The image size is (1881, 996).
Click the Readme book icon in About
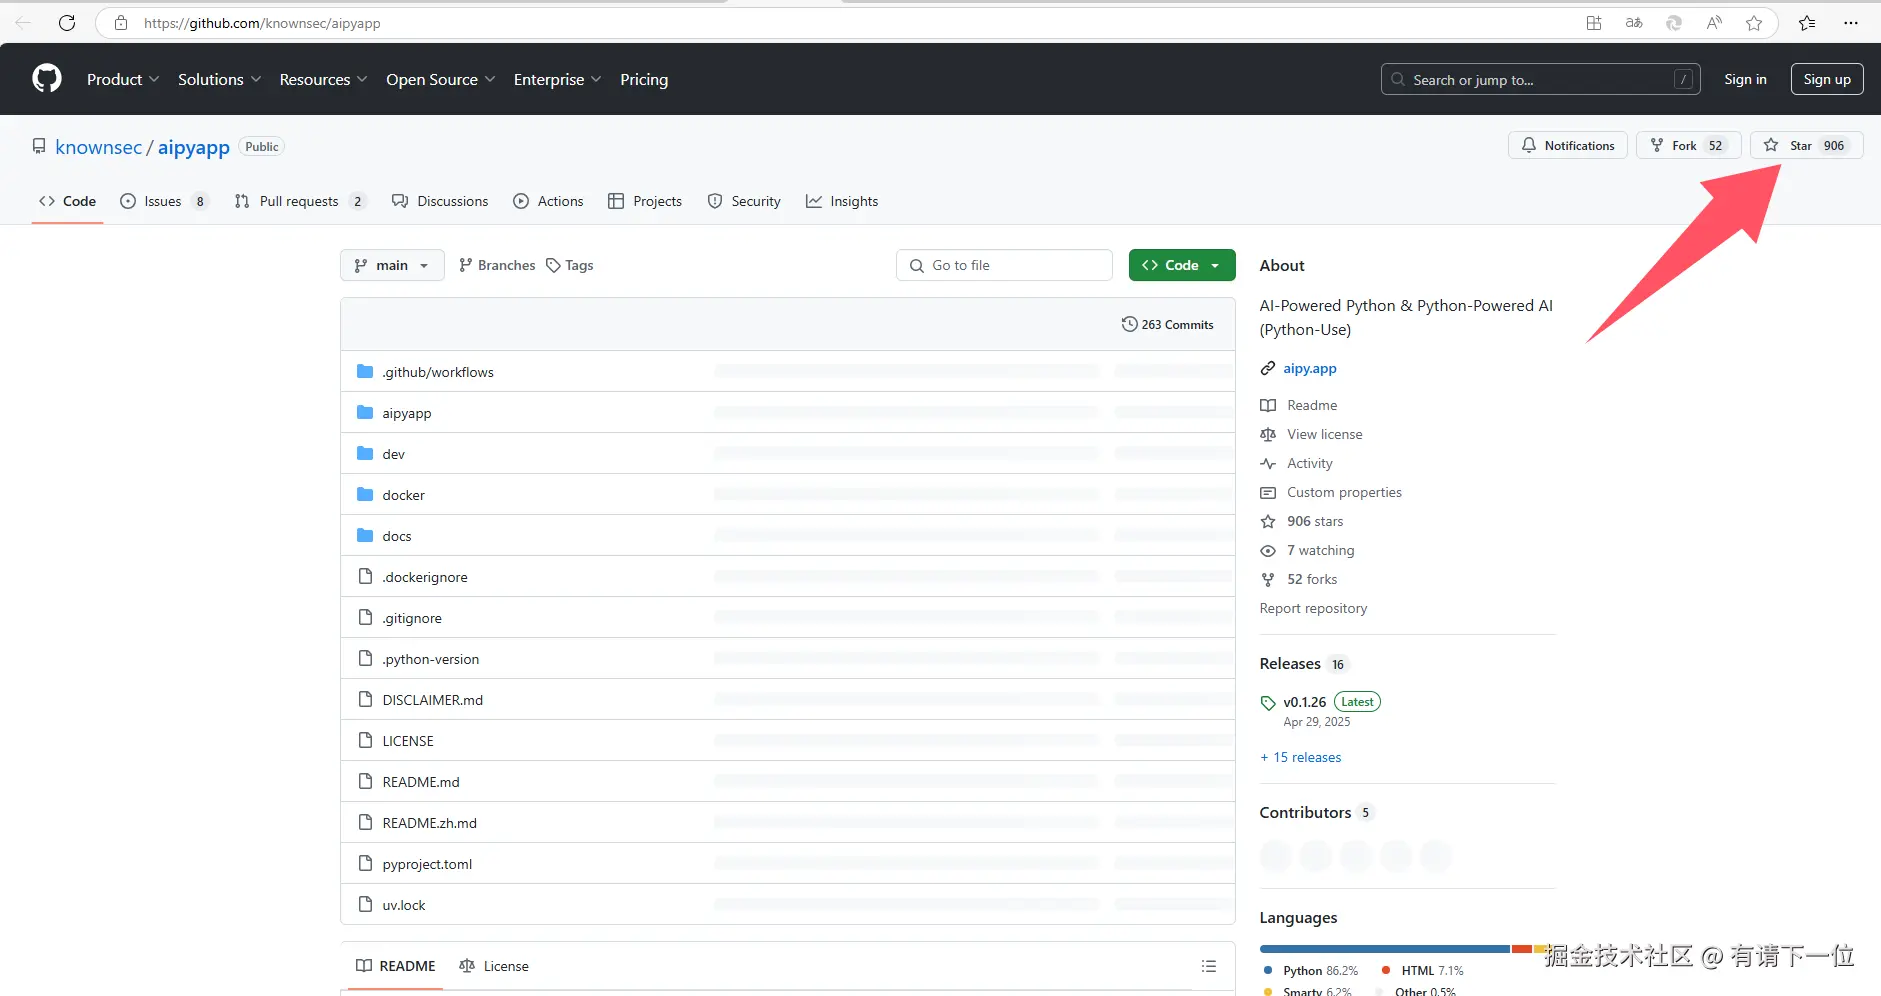[1268, 405]
